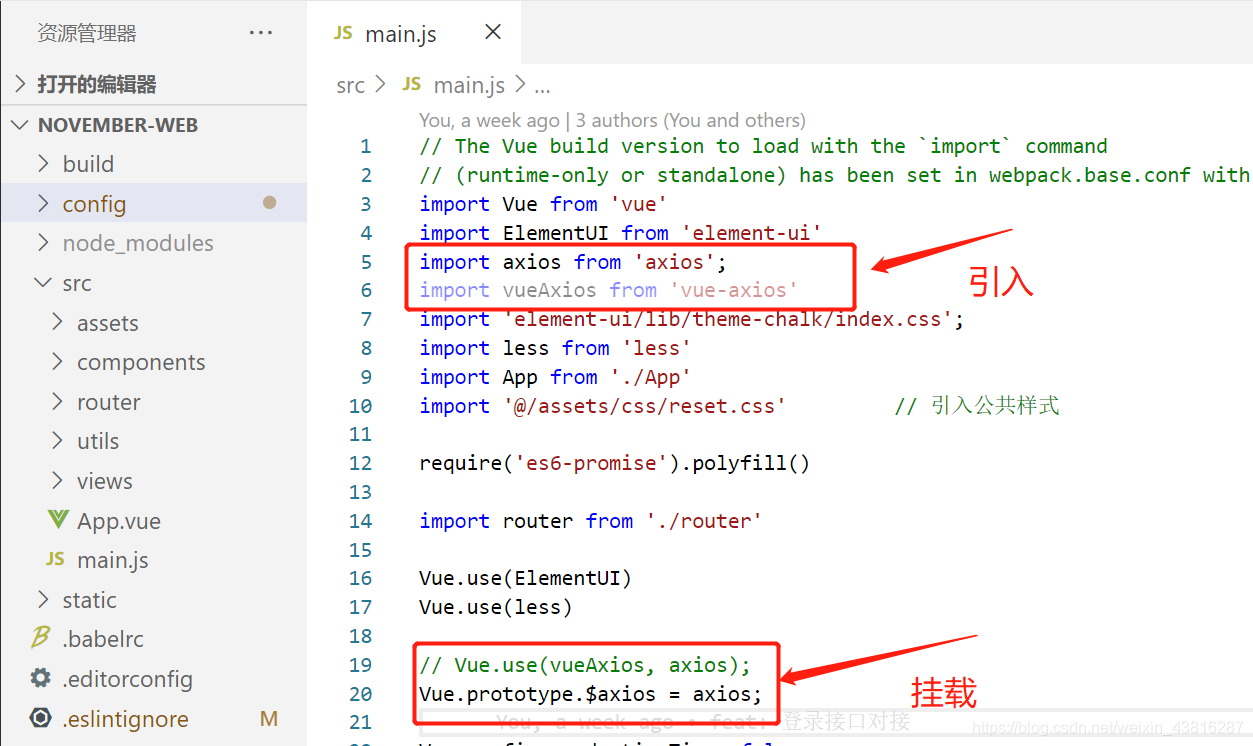Click line number 12 in the gutter
The height and width of the screenshot is (746, 1253).
coord(360,463)
